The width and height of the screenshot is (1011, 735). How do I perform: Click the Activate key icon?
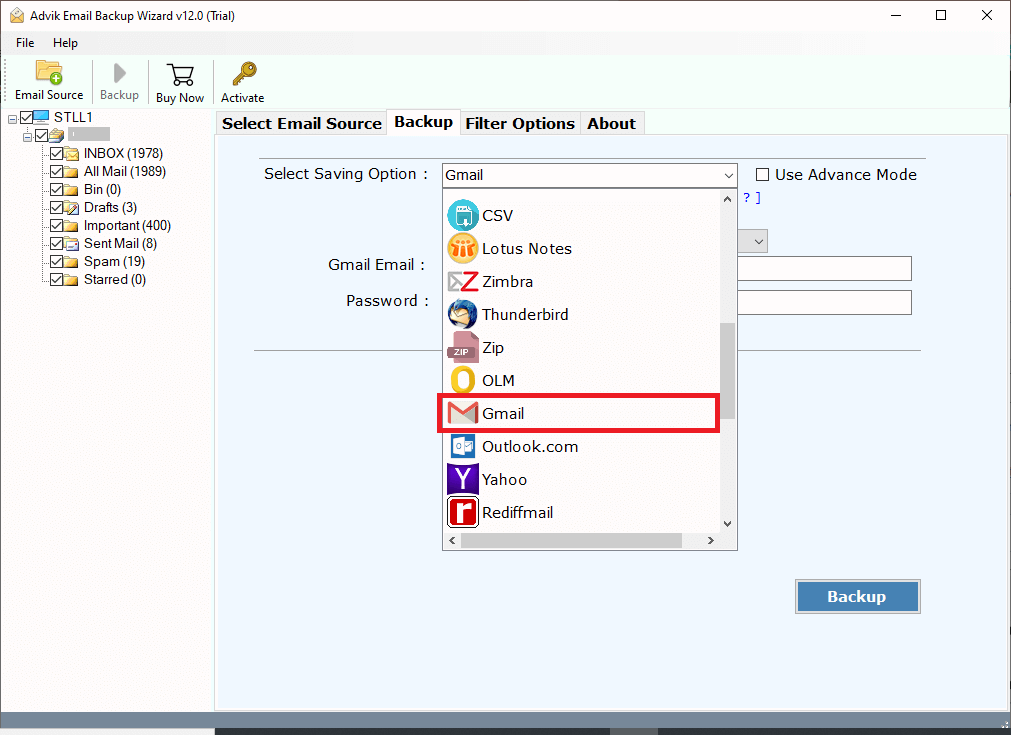coord(244,74)
